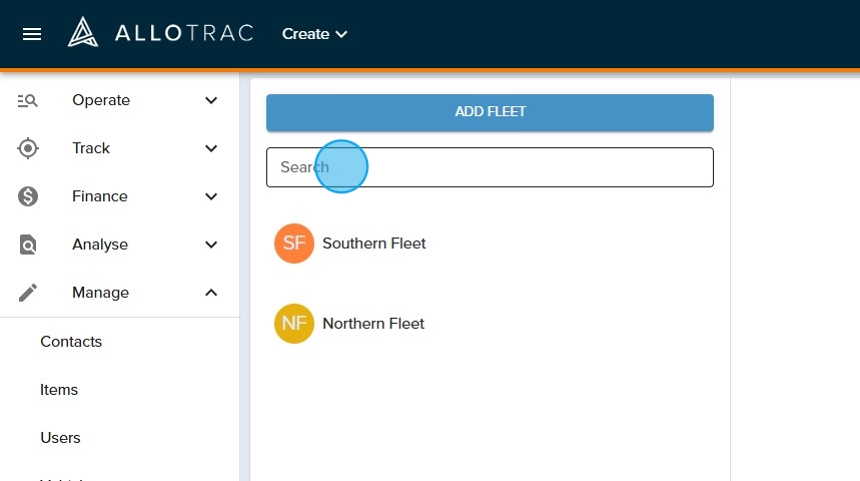Screen dimensions: 860x481
Task: Expand the Finance section chevron
Action: (x=211, y=196)
